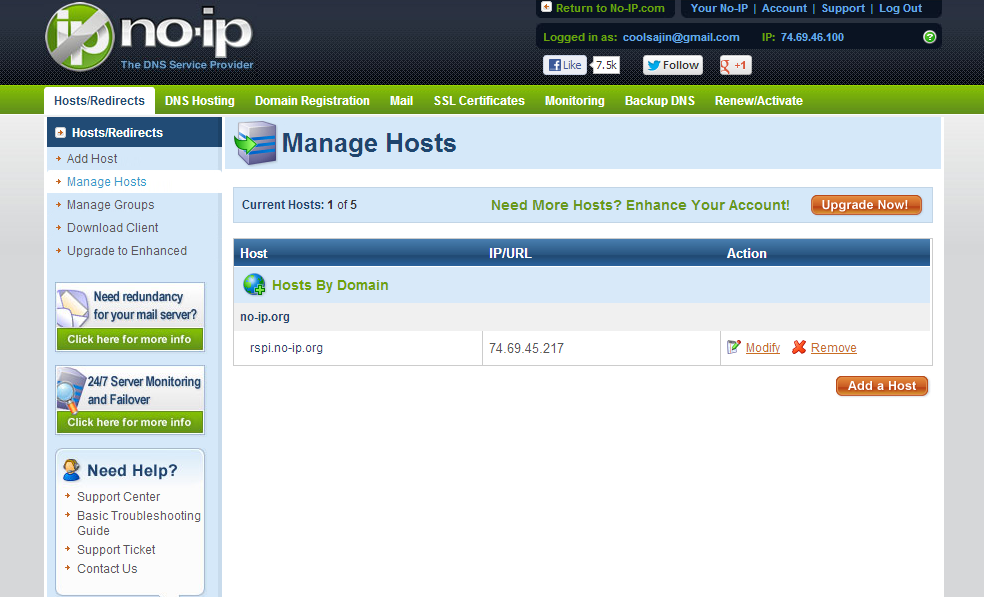This screenshot has width=984, height=597.
Task: Click the Manage Hosts server icon
Action: coord(255,143)
